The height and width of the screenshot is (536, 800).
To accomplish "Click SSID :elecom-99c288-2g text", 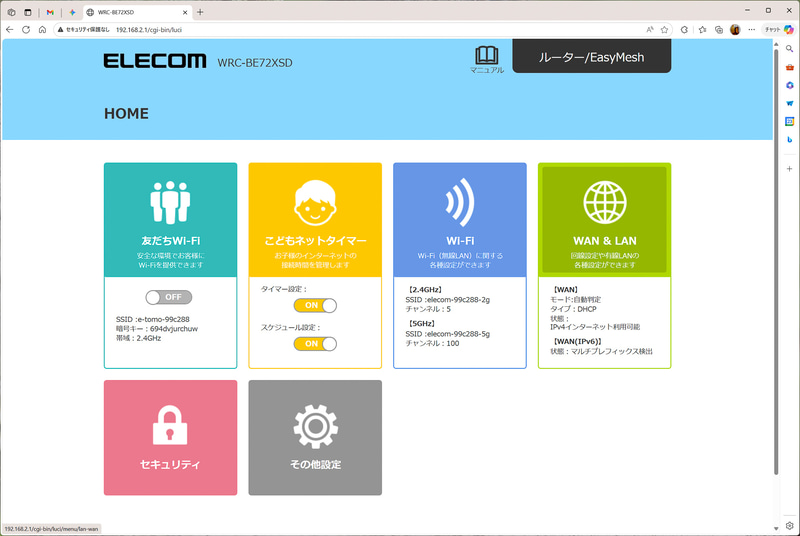I will click(x=447, y=299).
